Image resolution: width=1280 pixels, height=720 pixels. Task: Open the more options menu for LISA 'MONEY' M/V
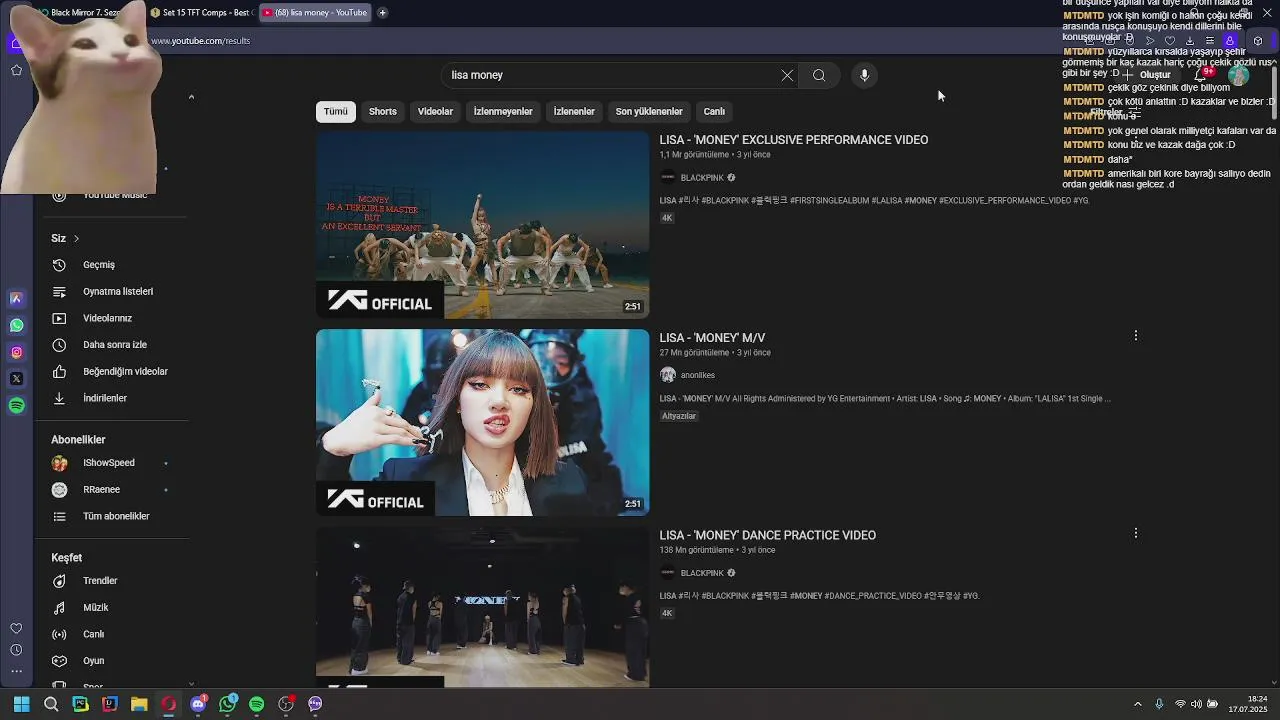tap(1135, 336)
